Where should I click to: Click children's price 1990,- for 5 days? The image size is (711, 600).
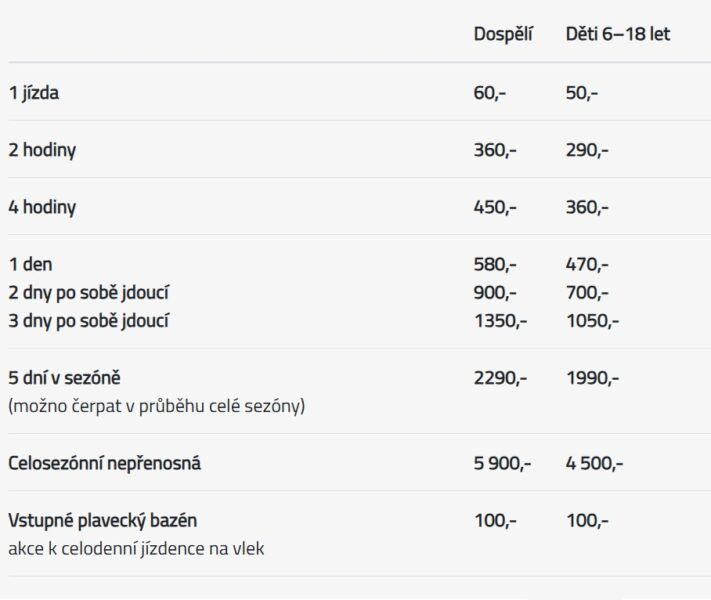click(592, 378)
